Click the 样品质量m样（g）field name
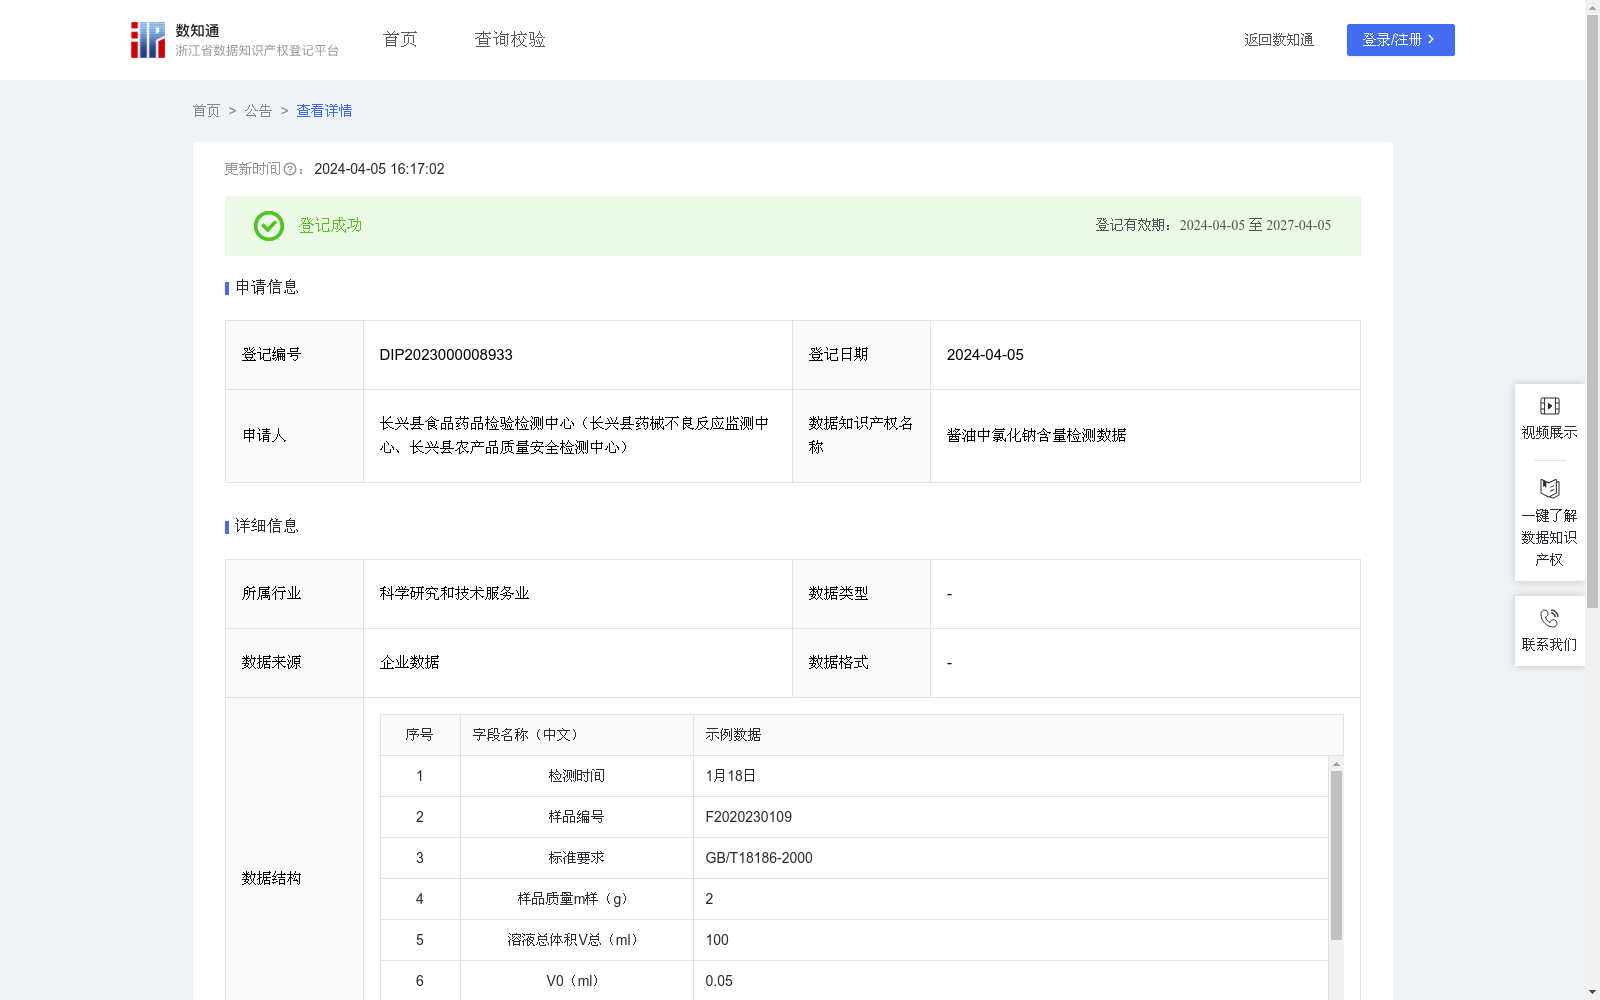The height and width of the screenshot is (1000, 1600). 576,899
